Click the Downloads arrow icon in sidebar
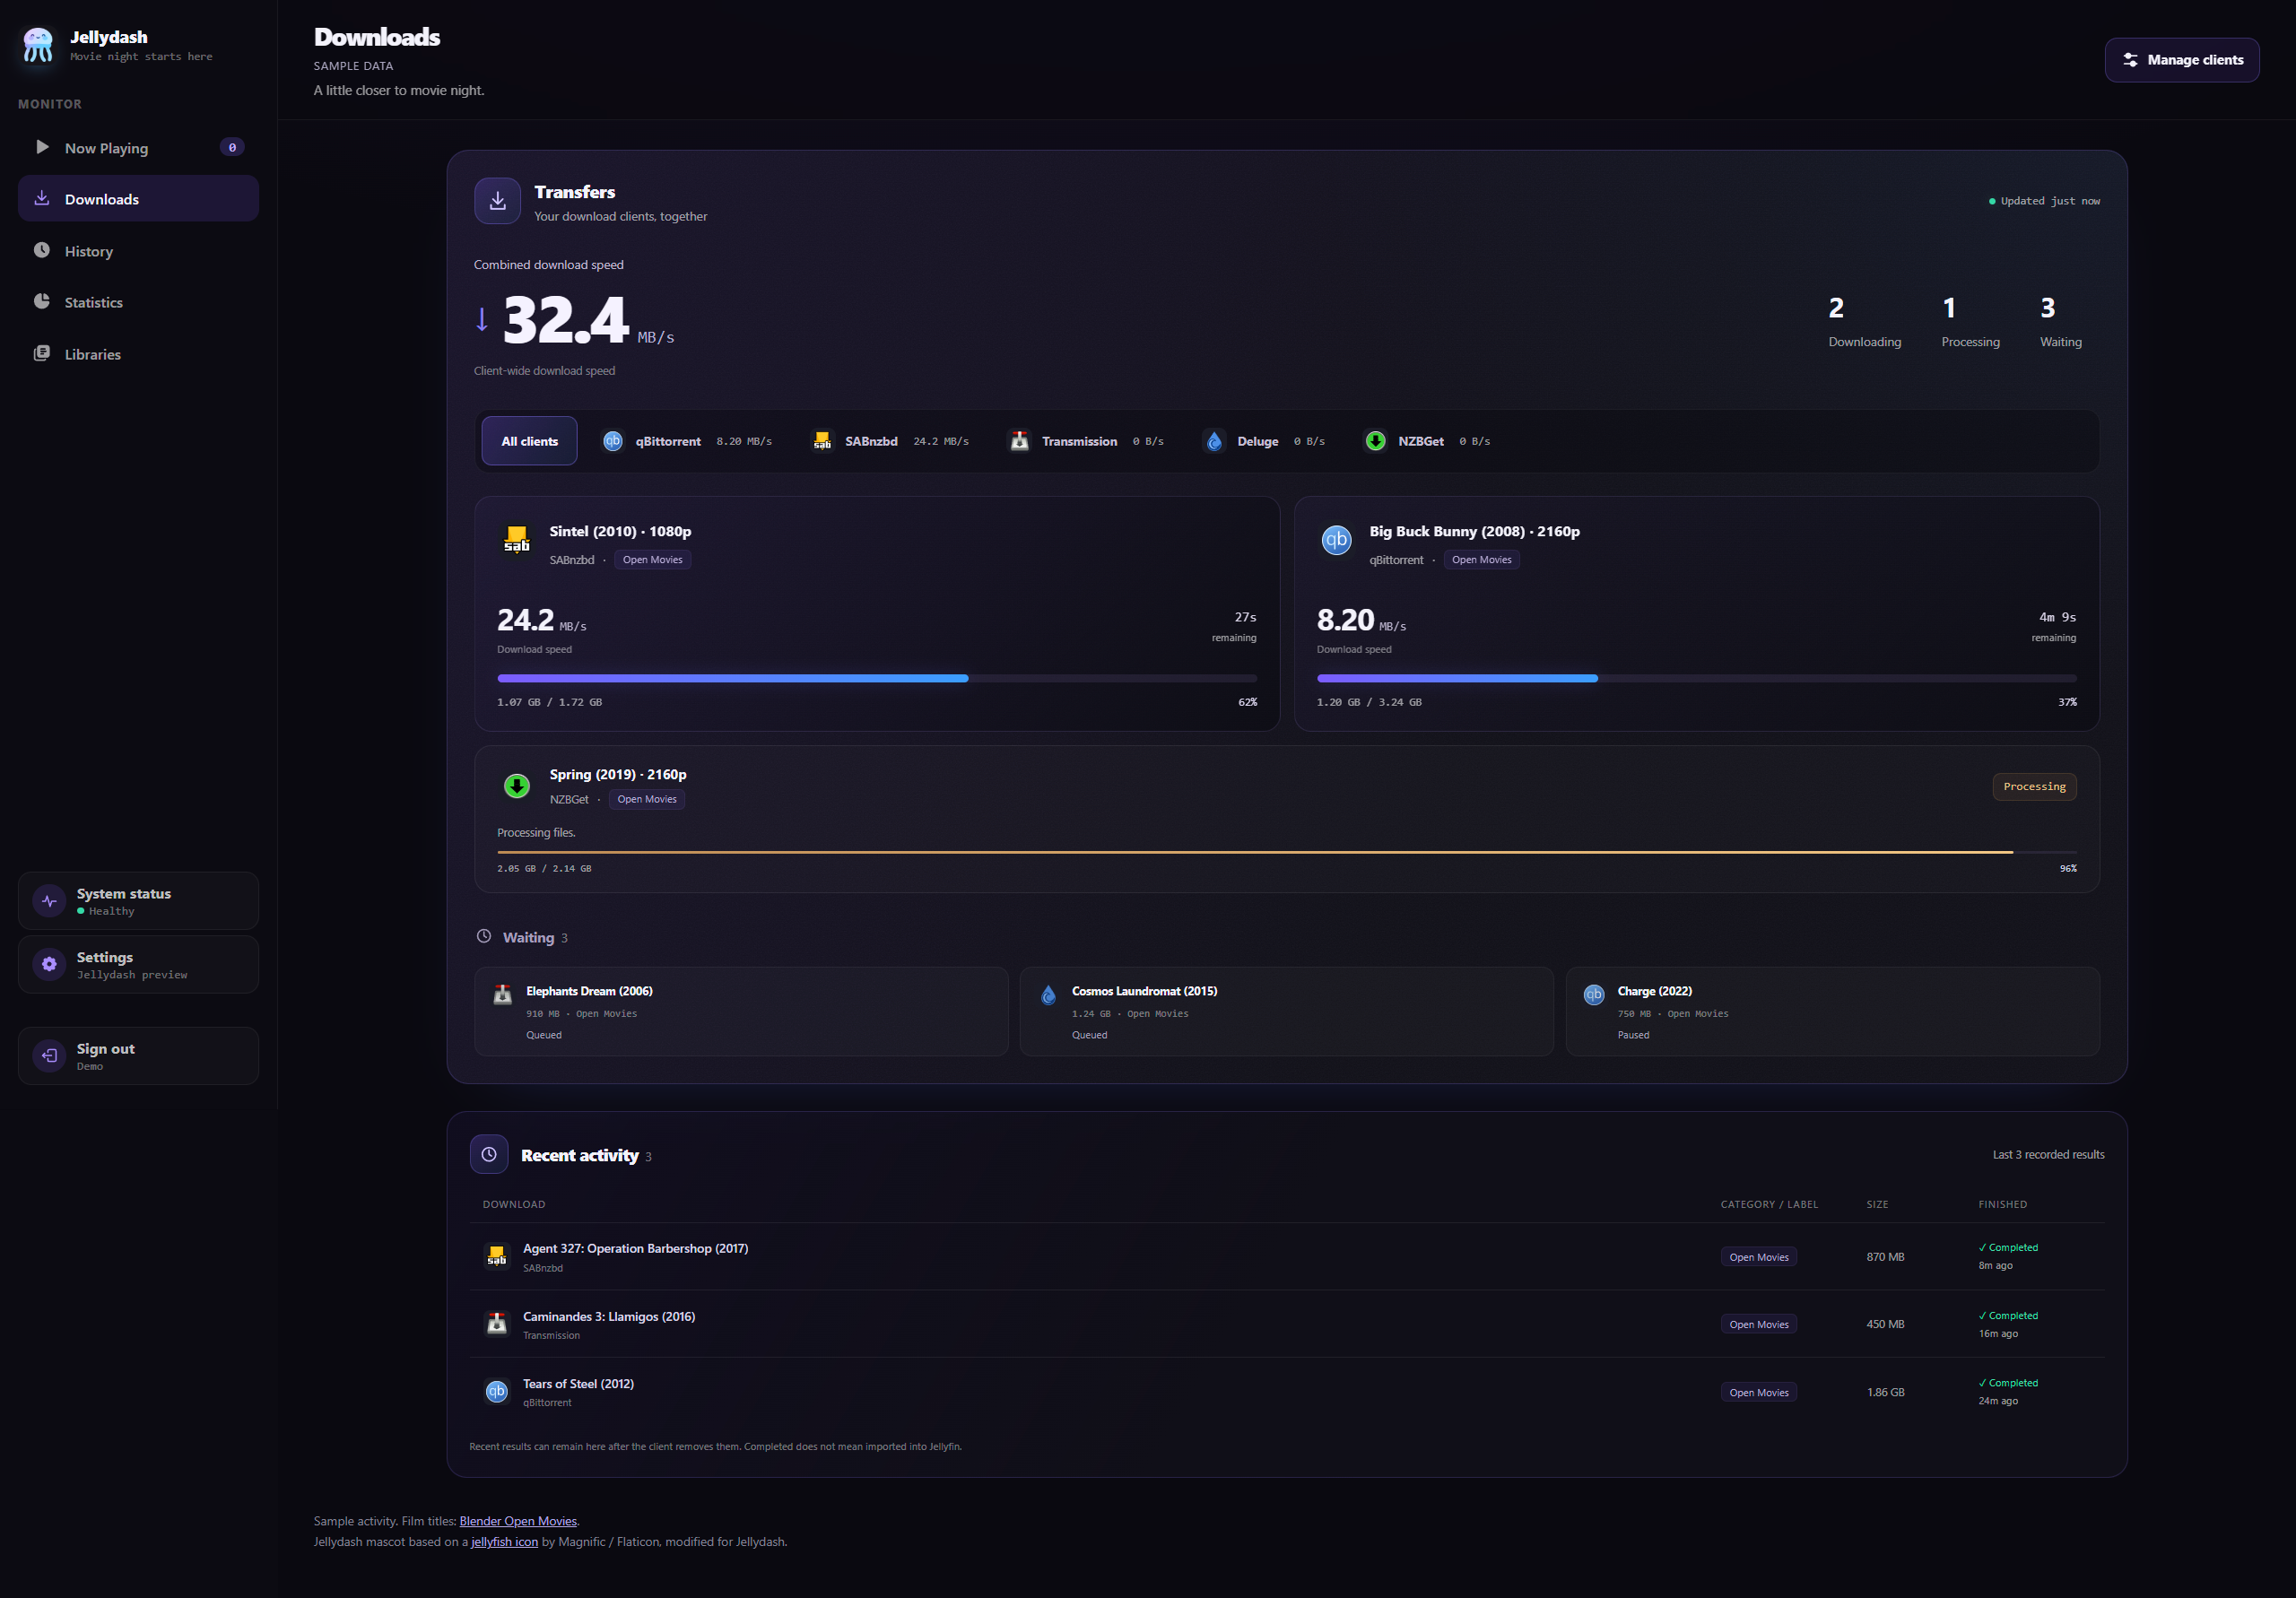The width and height of the screenshot is (2296, 1598). (42, 198)
